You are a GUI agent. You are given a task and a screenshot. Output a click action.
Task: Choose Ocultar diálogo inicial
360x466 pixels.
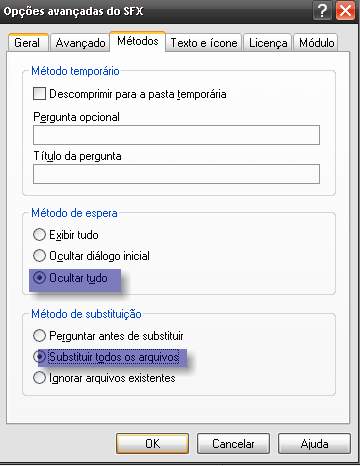pos(39,256)
